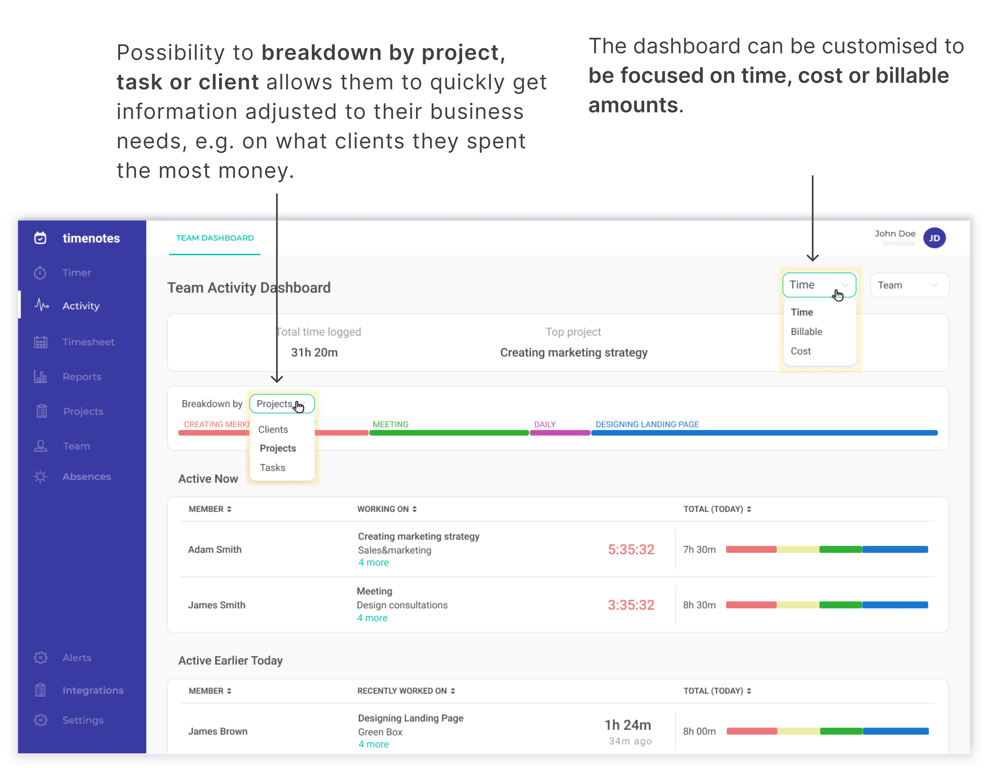Open Integrations from the sidebar
The height and width of the screenshot is (768, 988).
coord(93,691)
